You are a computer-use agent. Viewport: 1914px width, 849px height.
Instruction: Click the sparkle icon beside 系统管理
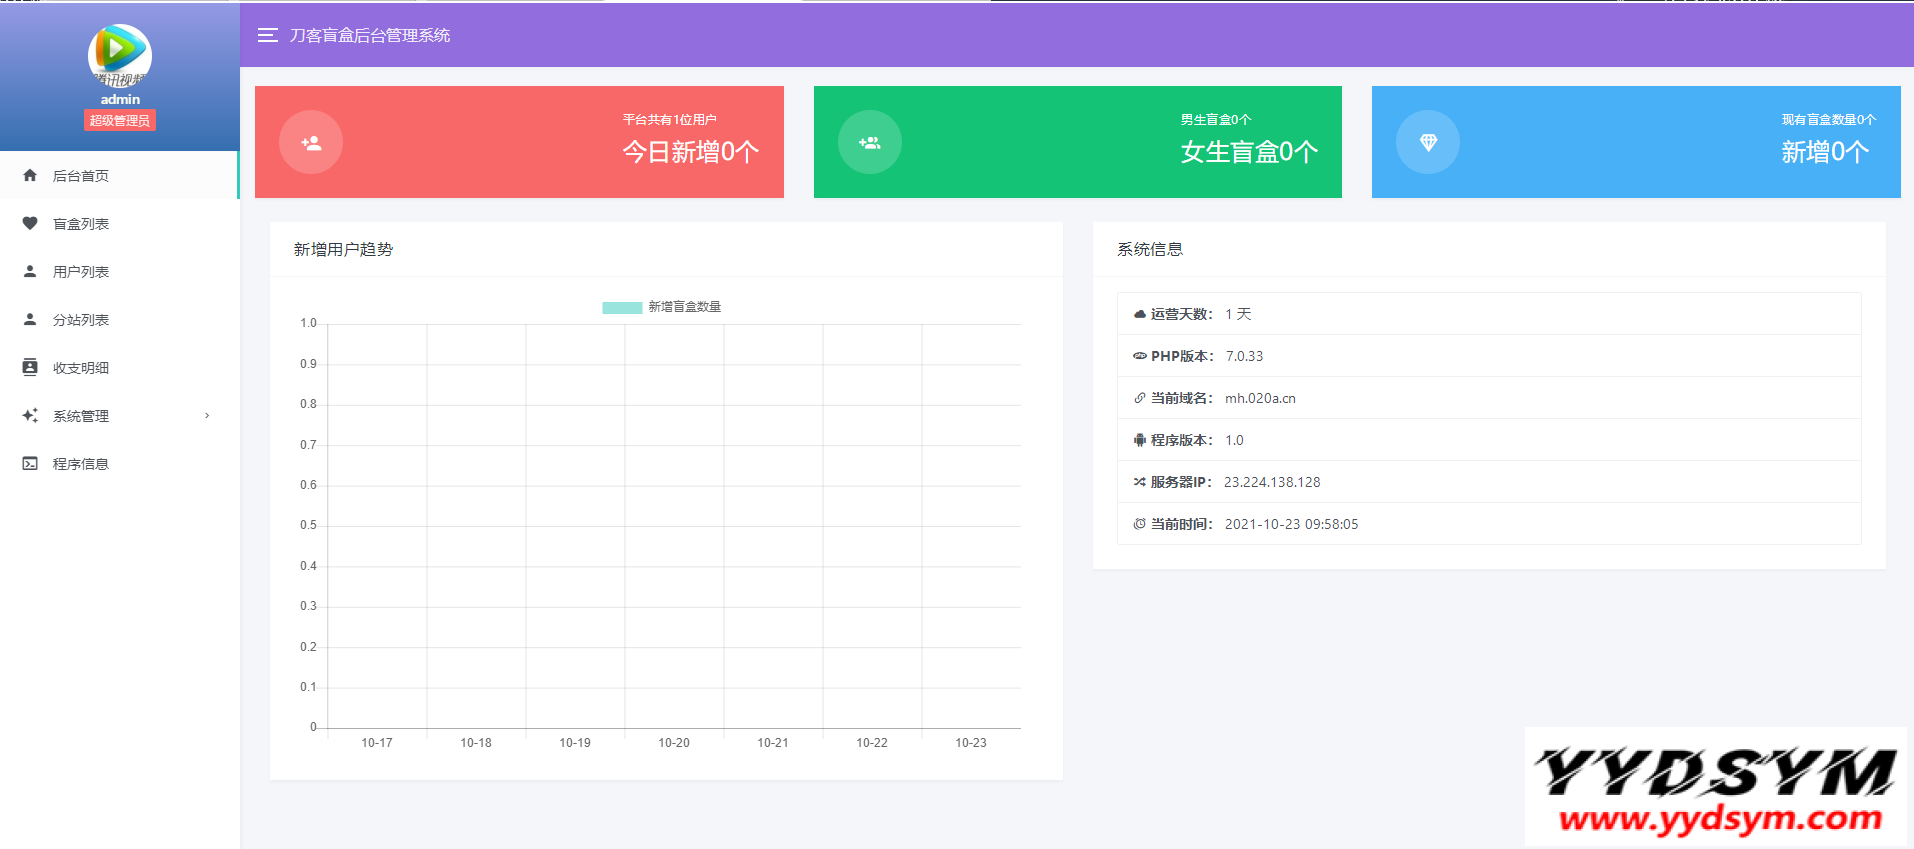(30, 415)
